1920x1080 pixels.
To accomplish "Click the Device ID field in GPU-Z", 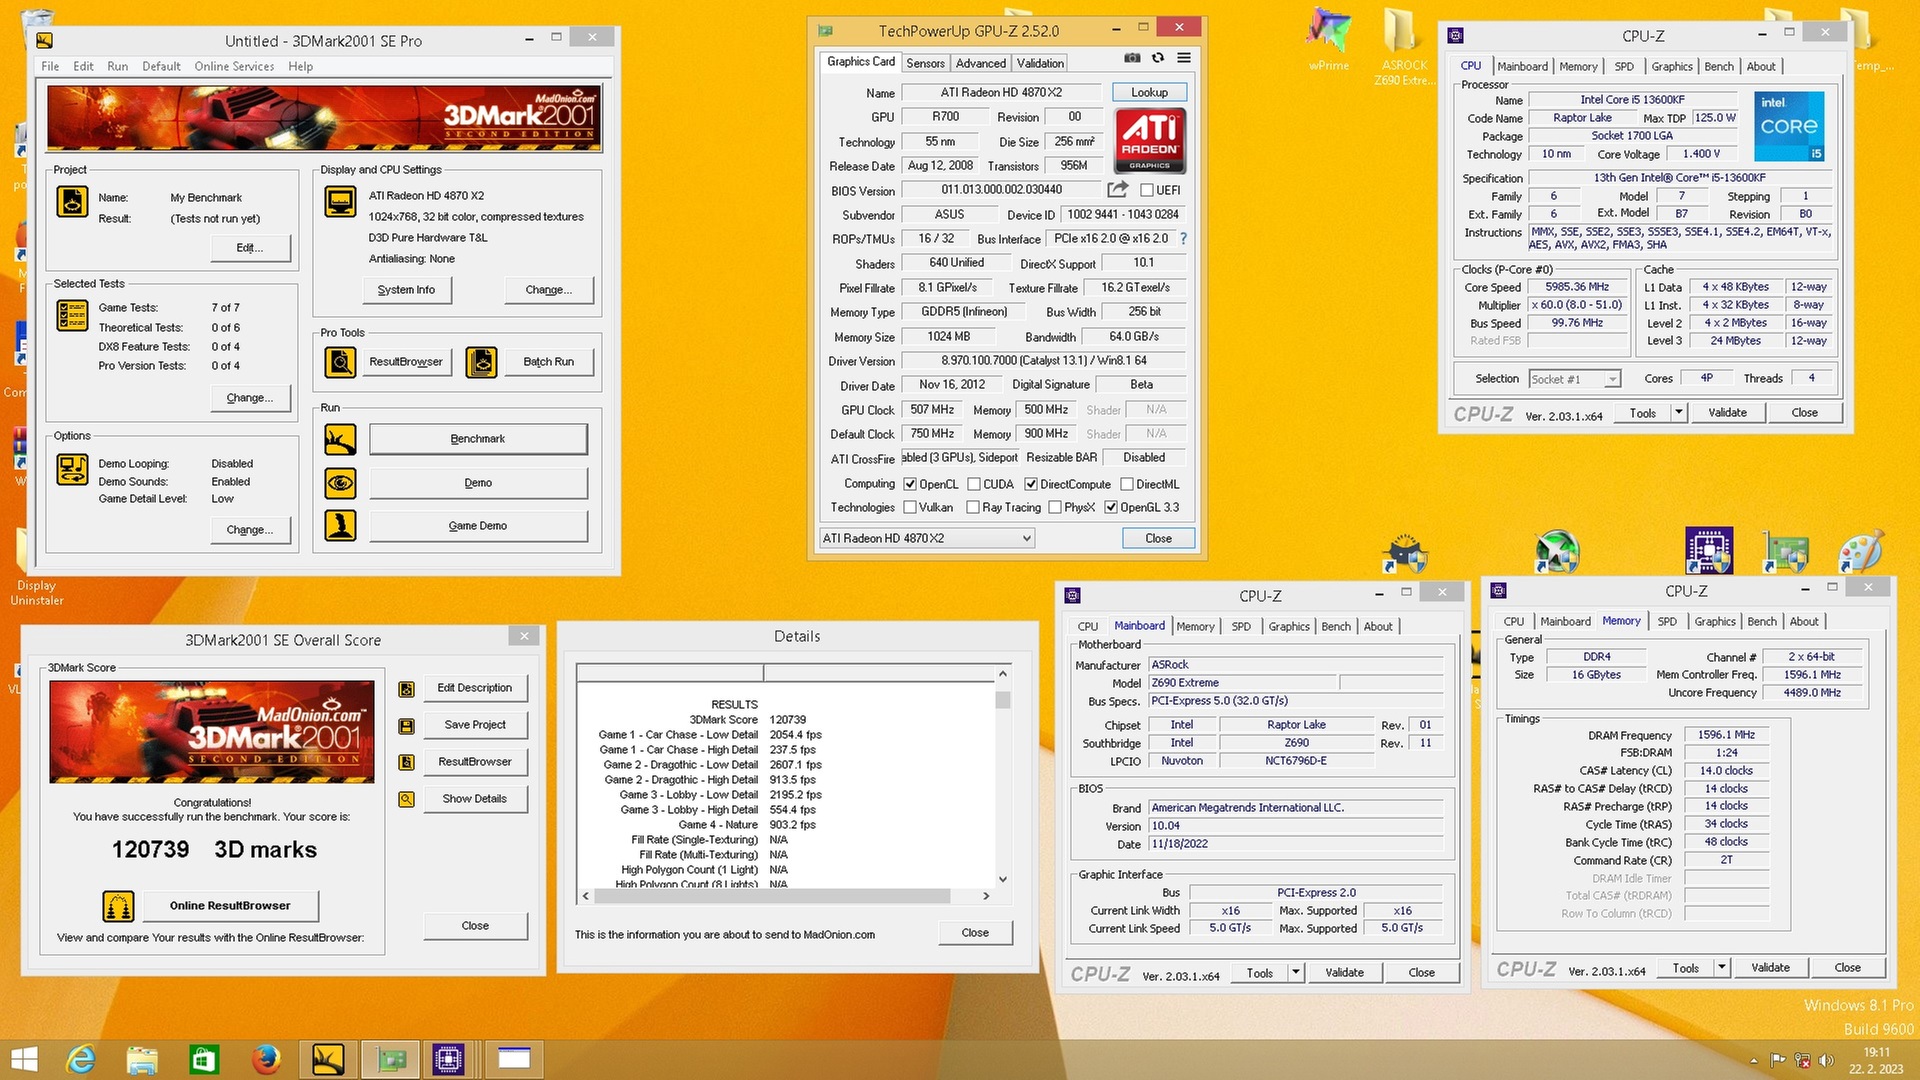I will pyautogui.click(x=1123, y=215).
